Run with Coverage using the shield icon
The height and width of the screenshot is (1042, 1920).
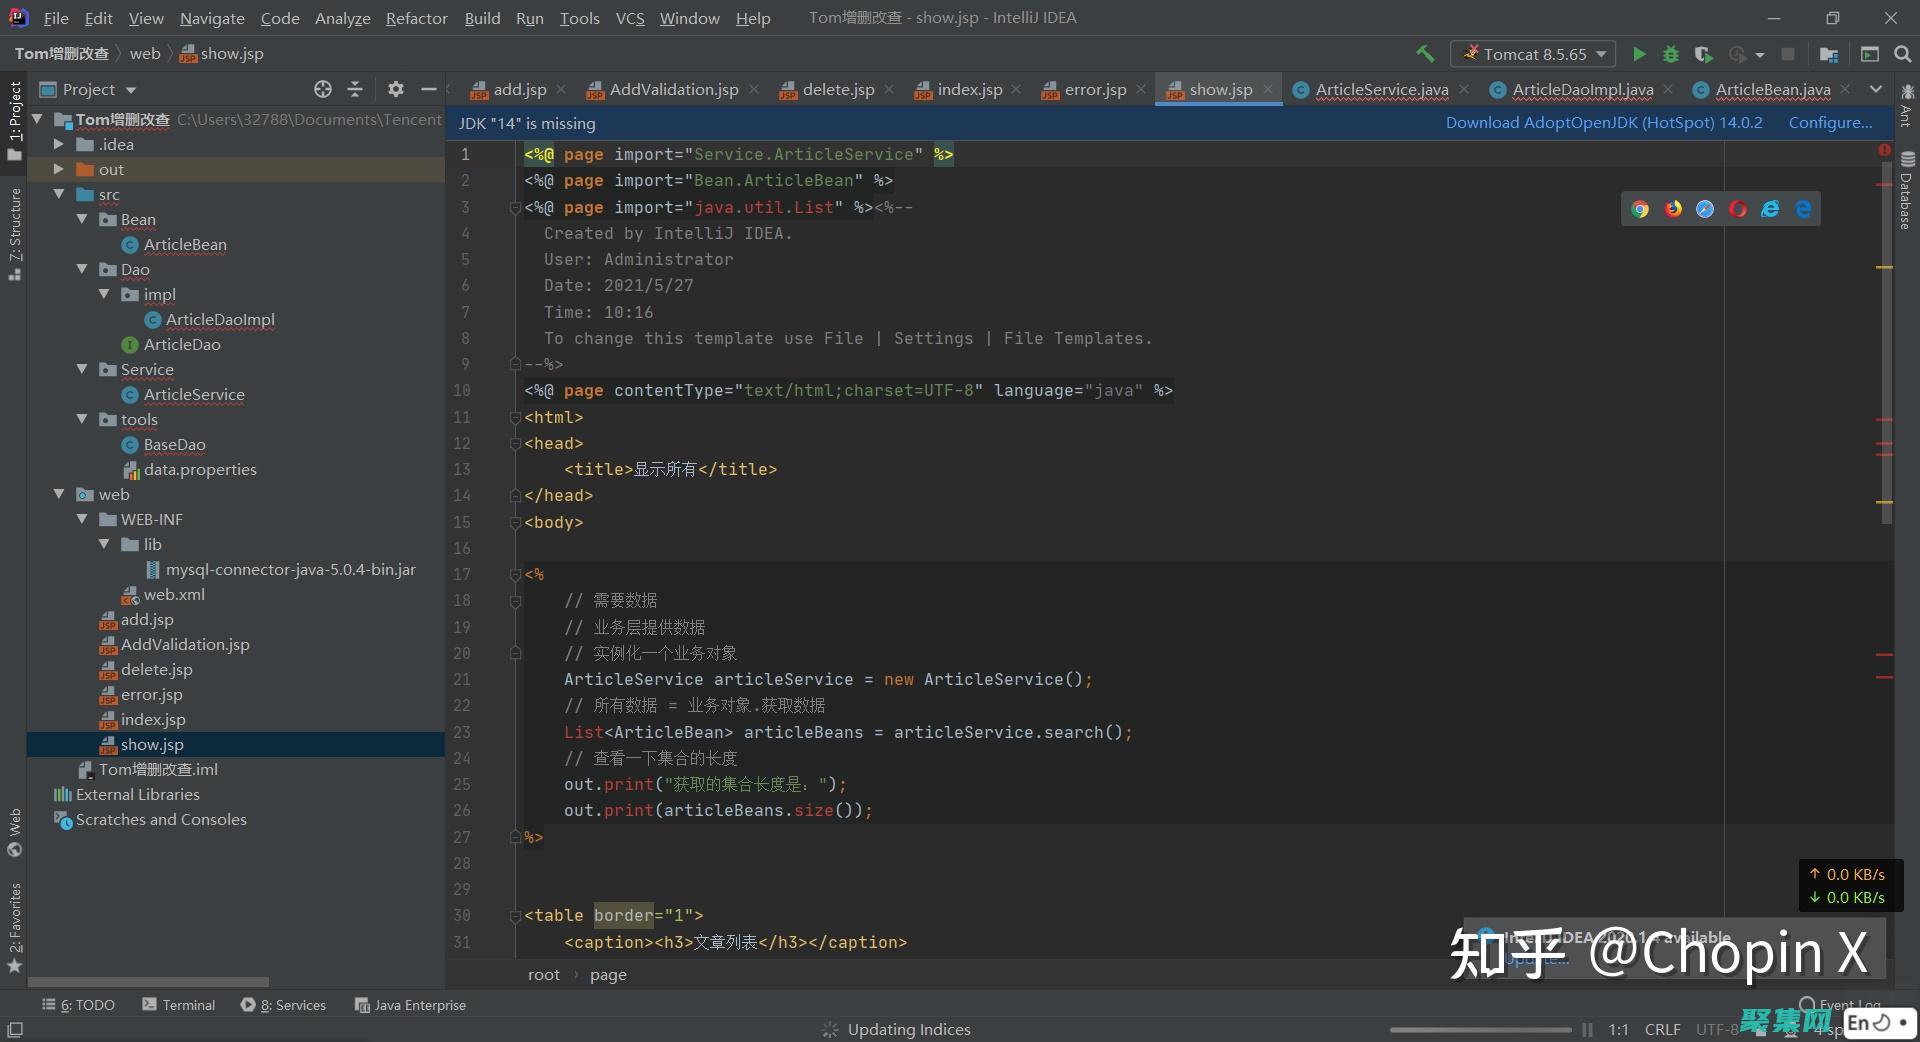pyautogui.click(x=1704, y=54)
